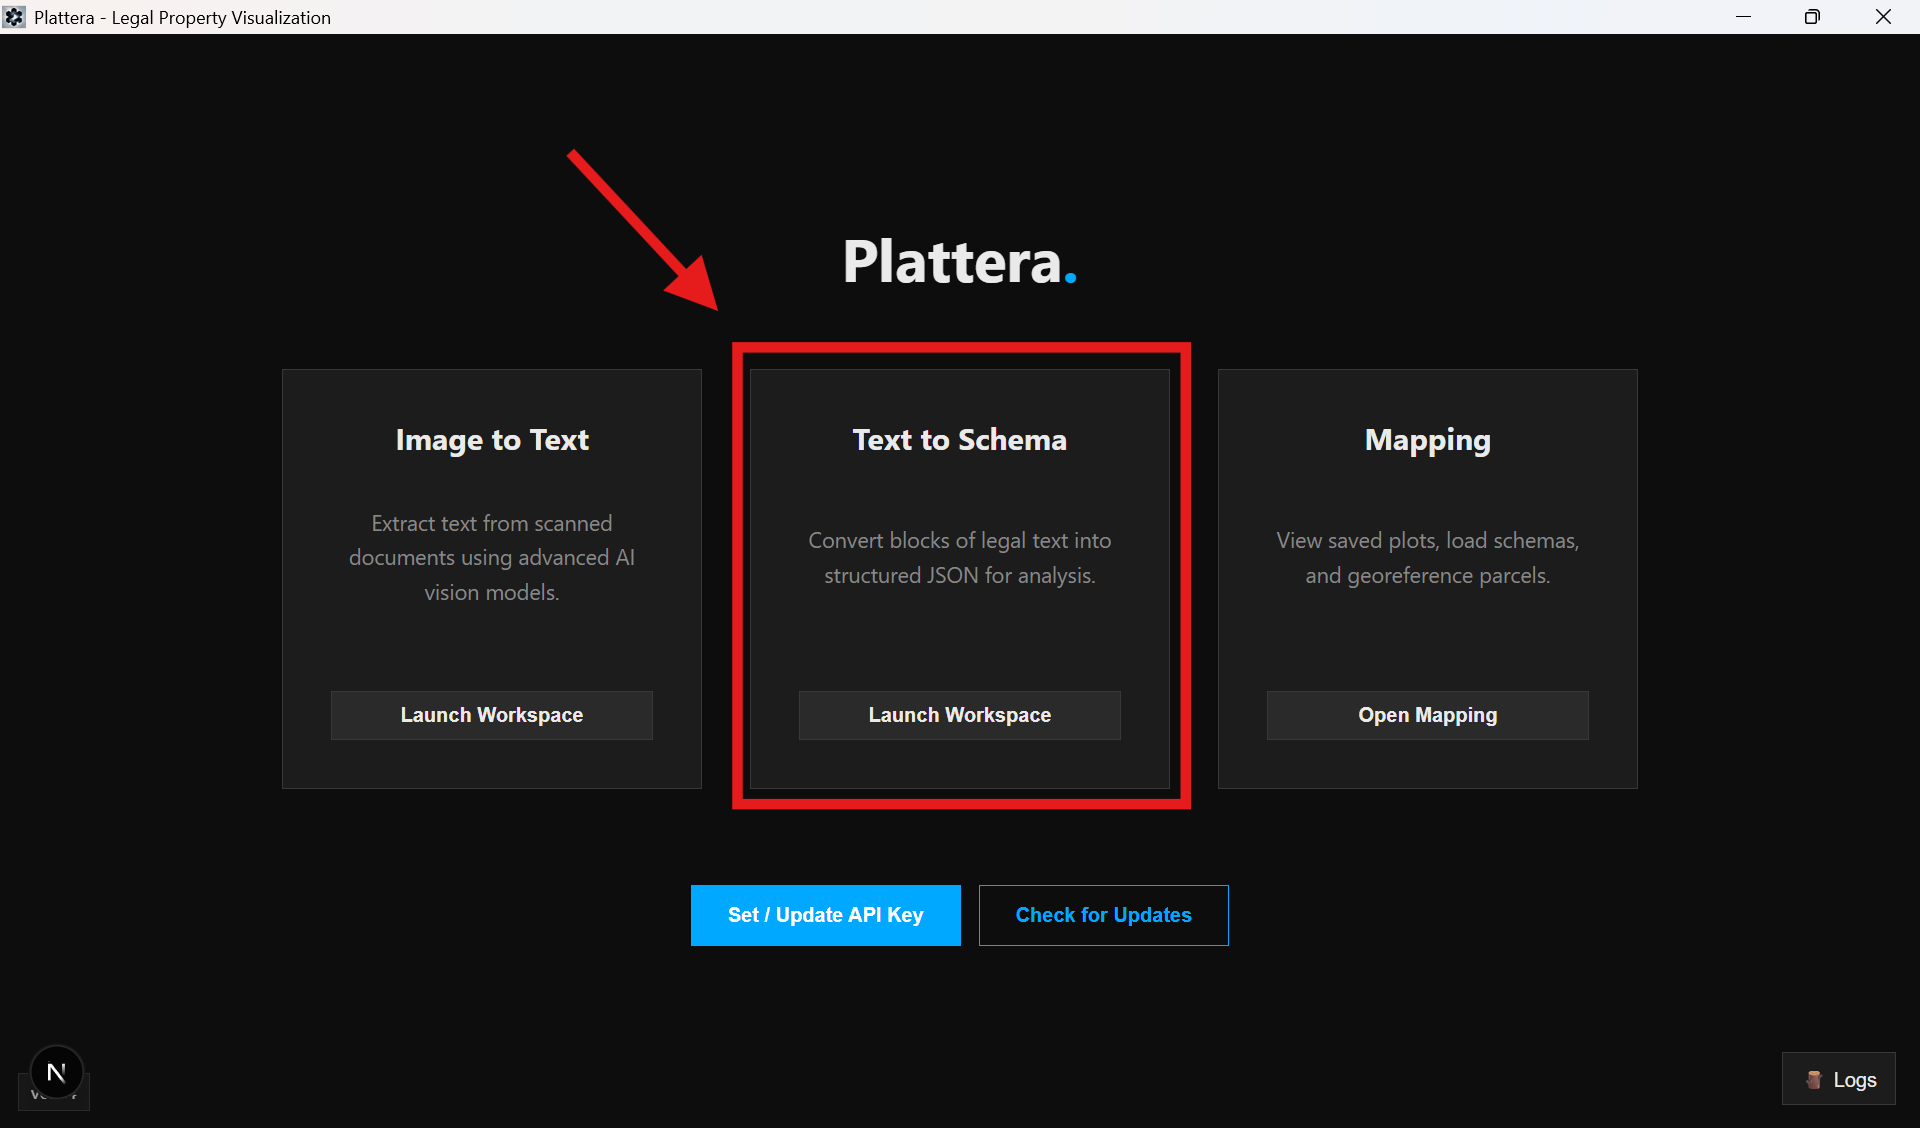The image size is (1920, 1128).
Task: Open the Logs panel
Action: pyautogui.click(x=1838, y=1079)
